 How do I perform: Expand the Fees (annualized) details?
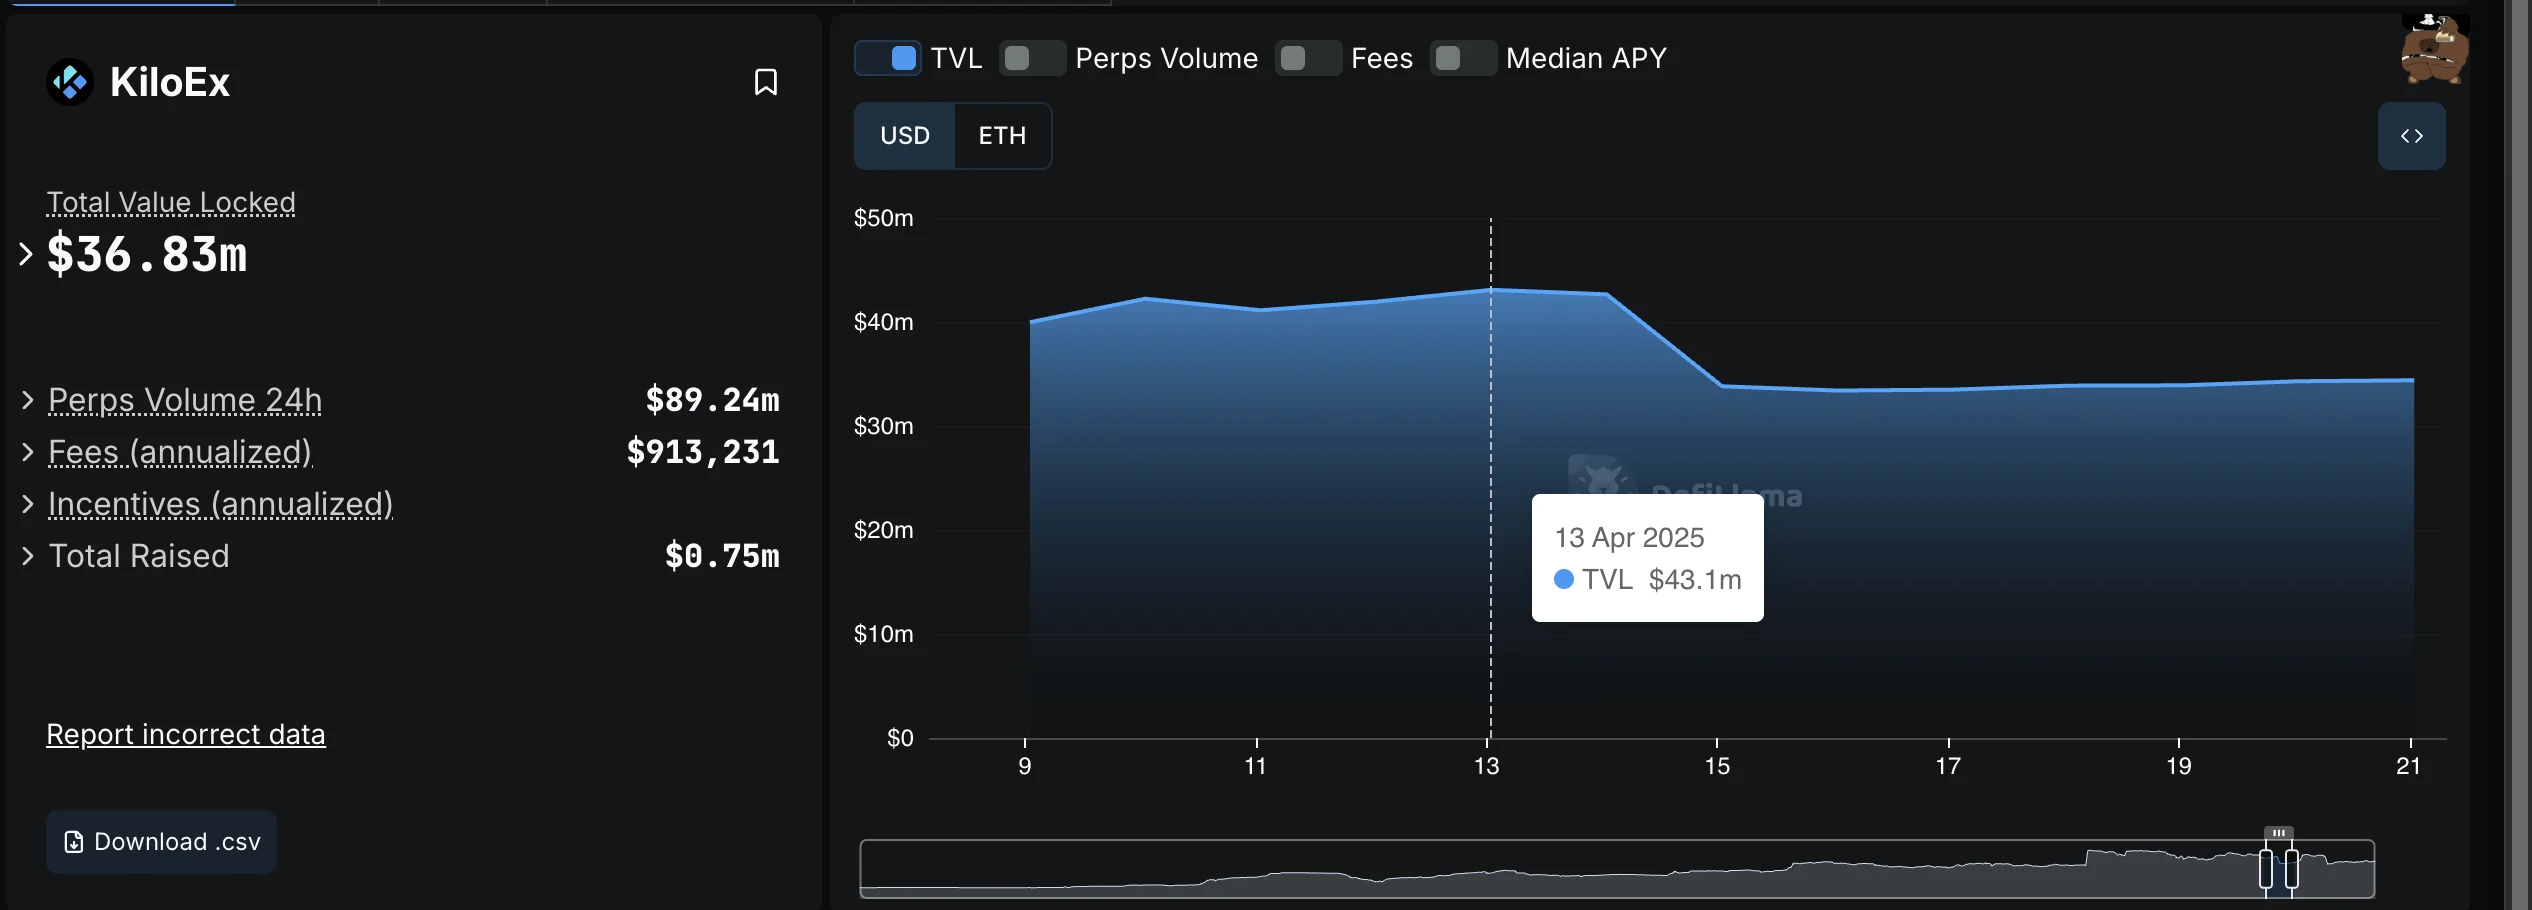pos(28,452)
